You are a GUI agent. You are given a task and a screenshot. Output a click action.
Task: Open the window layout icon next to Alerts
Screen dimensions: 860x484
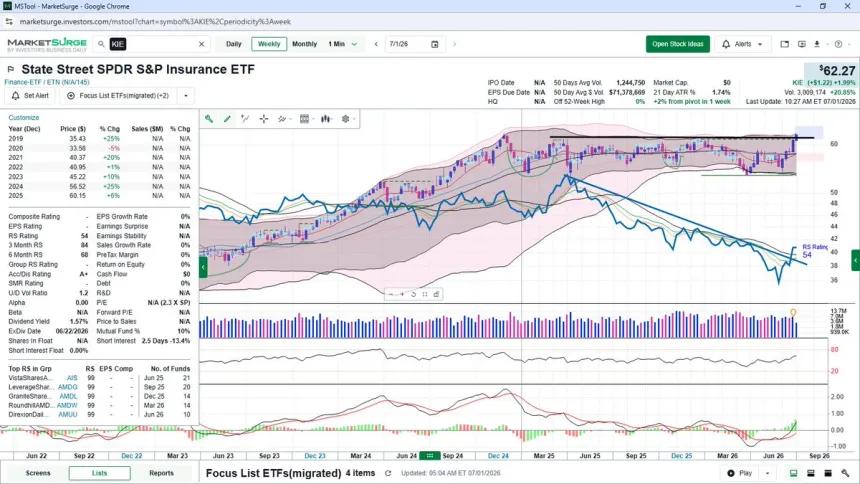(785, 44)
